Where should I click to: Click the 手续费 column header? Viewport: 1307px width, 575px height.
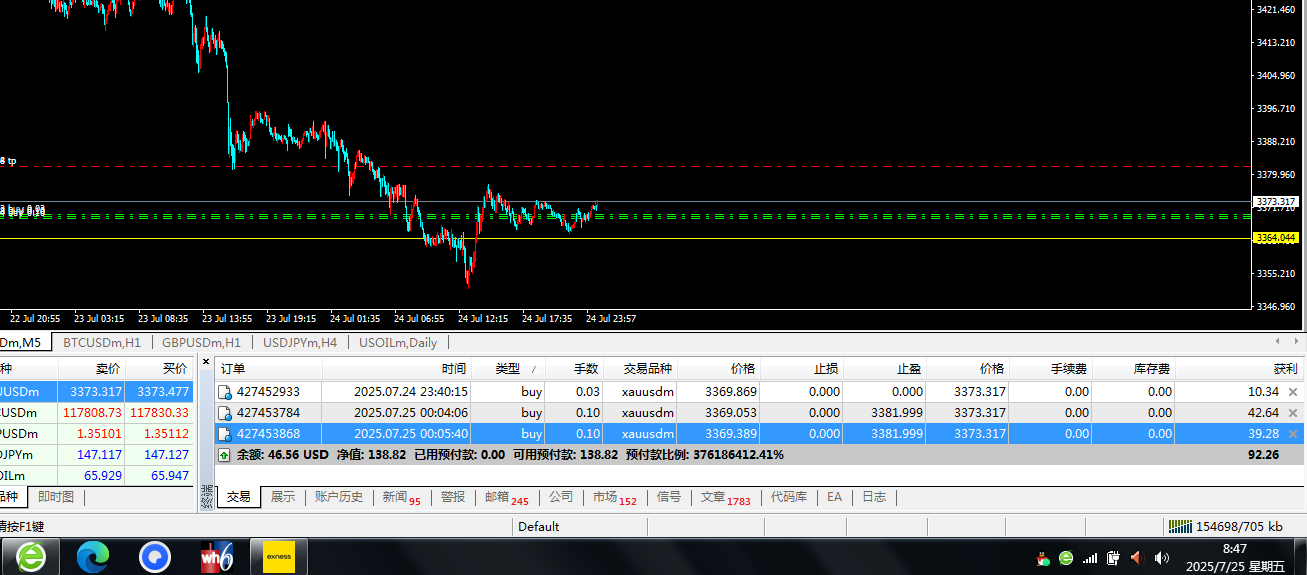pos(1051,369)
